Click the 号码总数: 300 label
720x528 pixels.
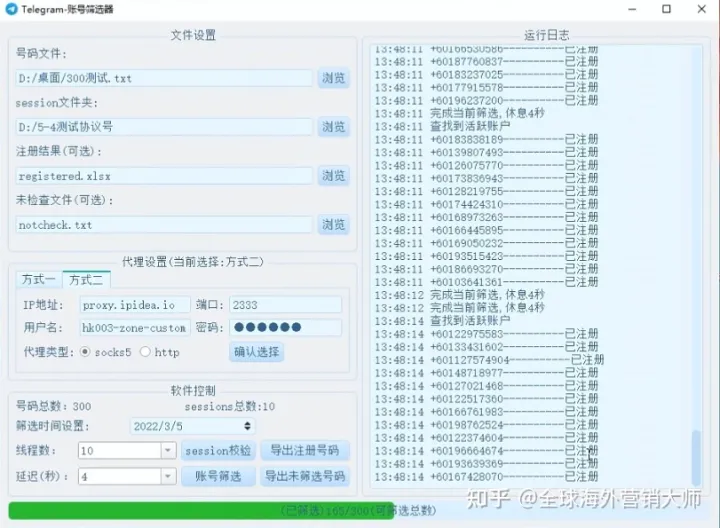click(54, 406)
